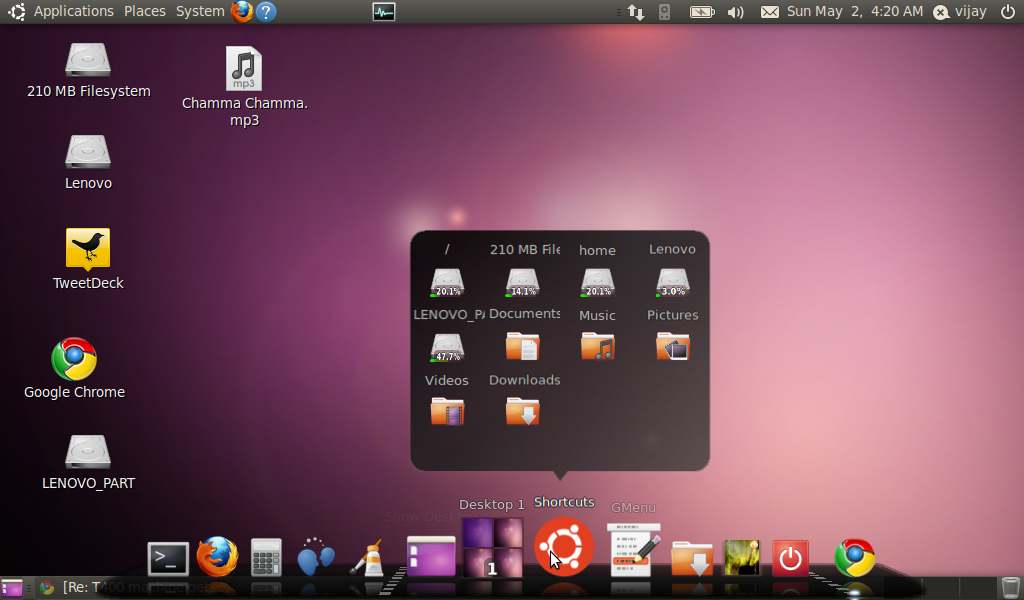The image size is (1024, 600).
Task: Open Documents folder in the shortcuts popup
Action: (523, 346)
